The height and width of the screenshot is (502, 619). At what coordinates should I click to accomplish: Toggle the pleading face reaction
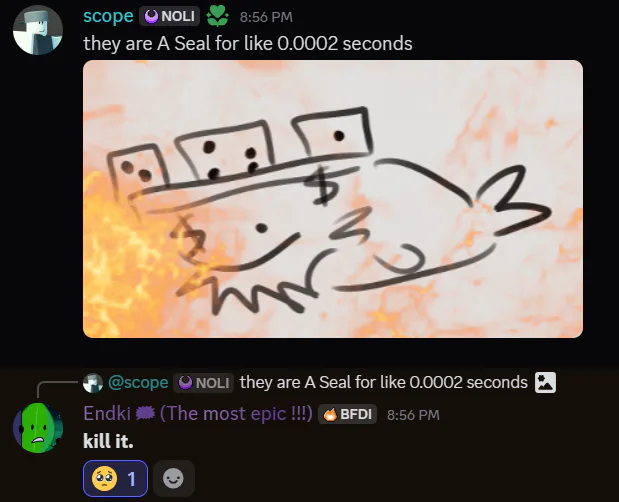click(115, 478)
